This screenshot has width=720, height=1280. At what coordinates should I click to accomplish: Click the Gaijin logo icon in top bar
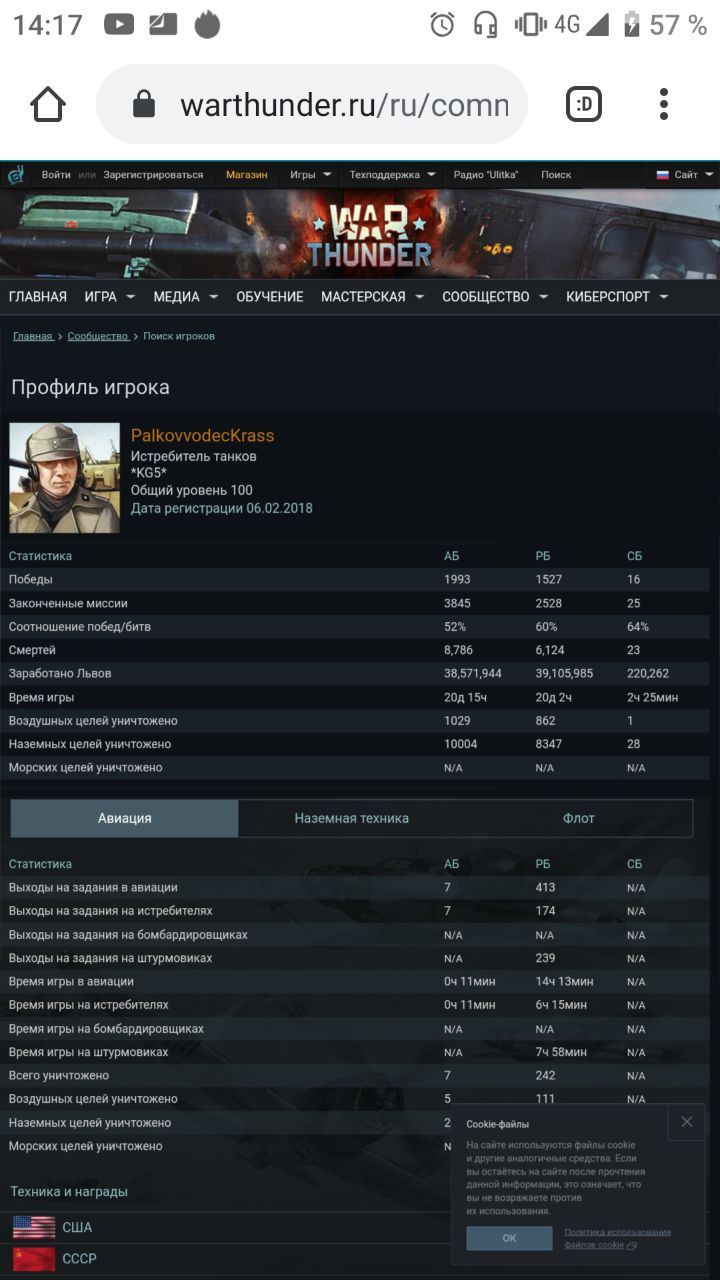click(17, 175)
